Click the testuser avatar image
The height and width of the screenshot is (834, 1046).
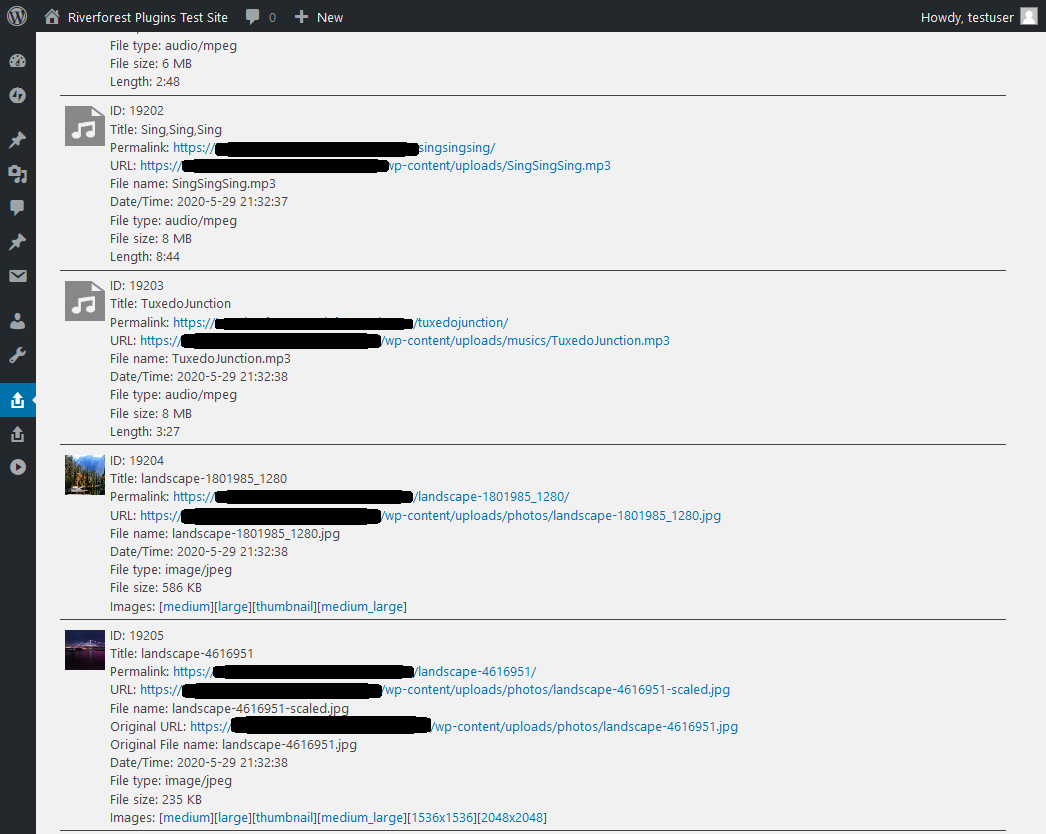pyautogui.click(x=1029, y=17)
